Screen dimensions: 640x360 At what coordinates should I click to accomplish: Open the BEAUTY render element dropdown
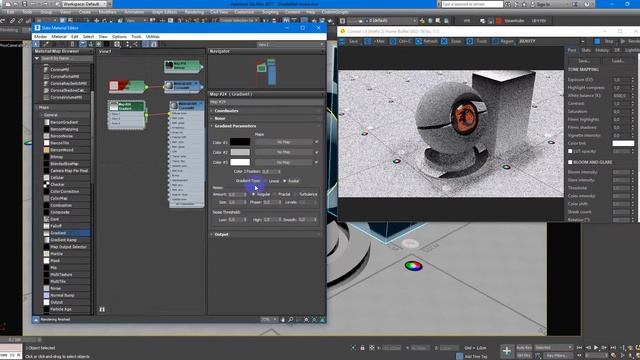pos(551,41)
